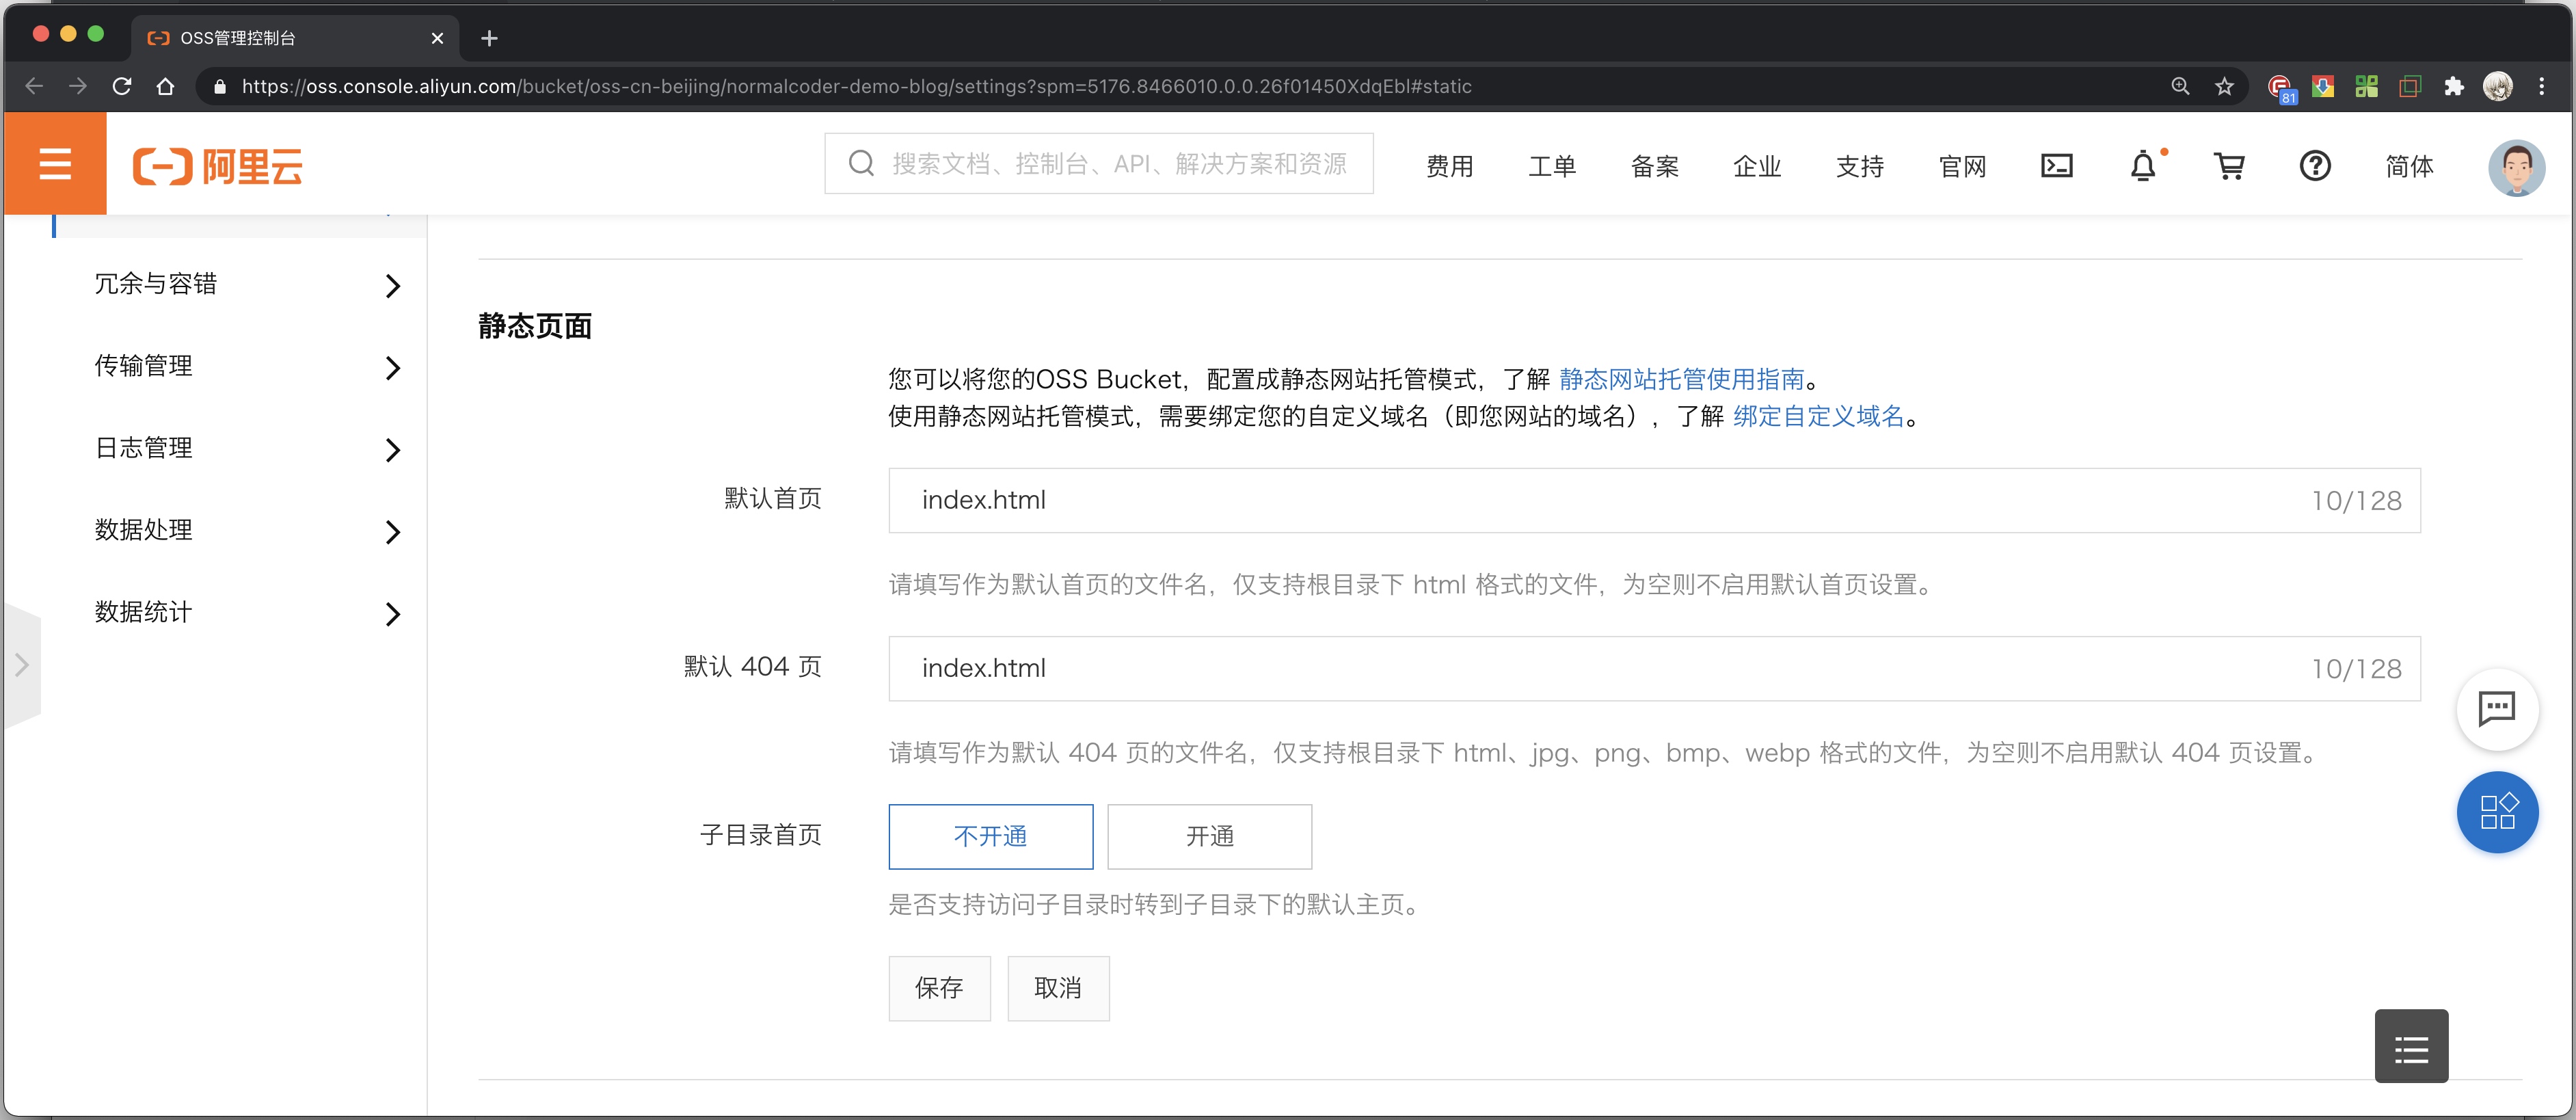This screenshot has width=2576, height=1120.
Task: Open the 备案 top menu
Action: pos(1654,166)
